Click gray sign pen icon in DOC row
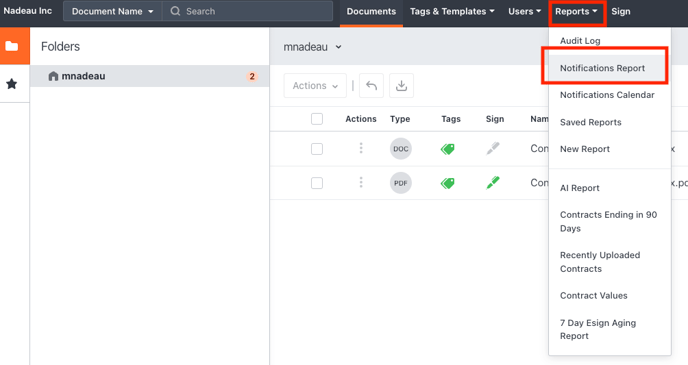The height and width of the screenshot is (365, 688). [493, 148]
